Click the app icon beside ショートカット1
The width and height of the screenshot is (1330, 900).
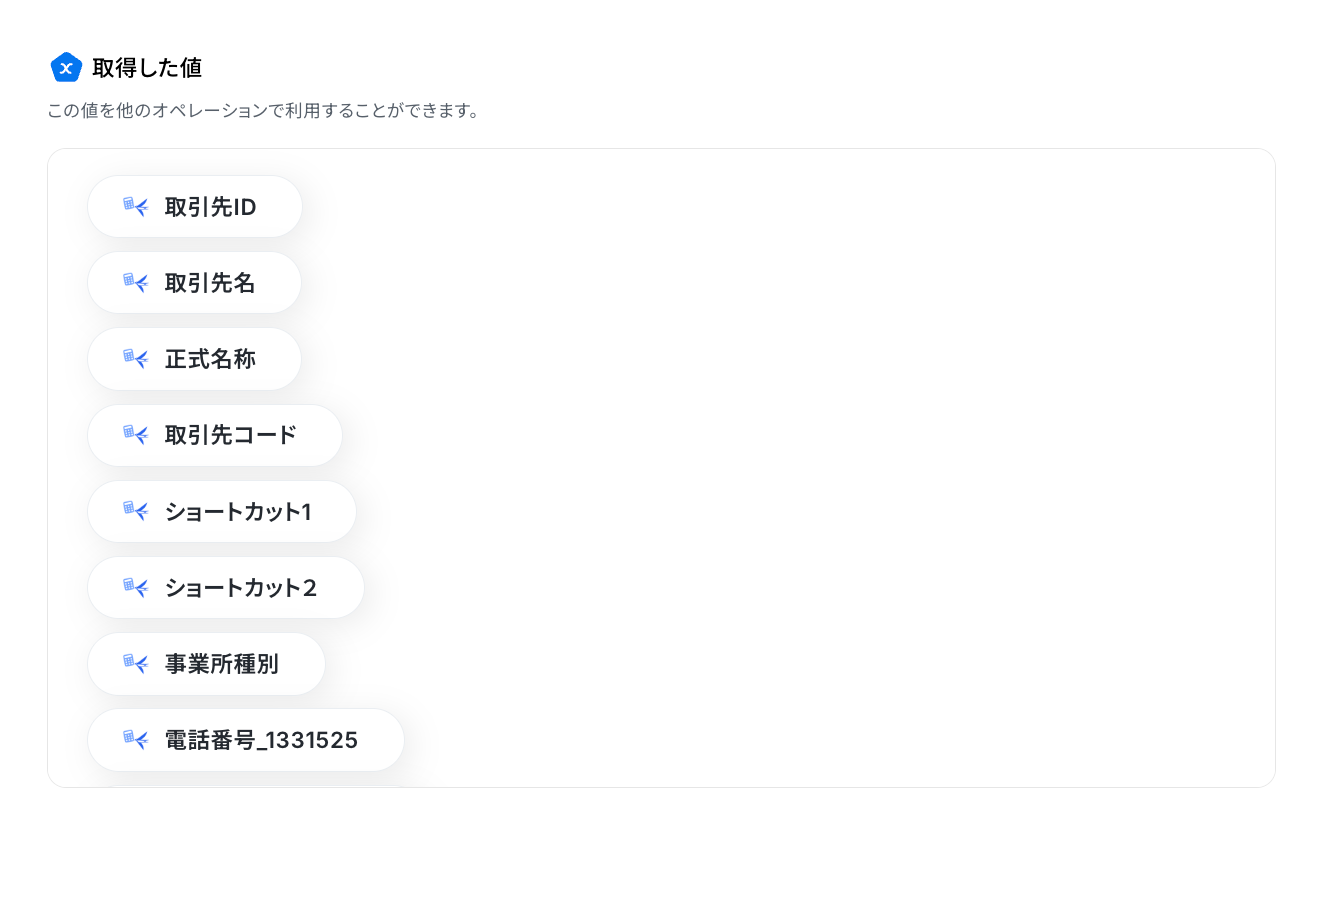(136, 511)
